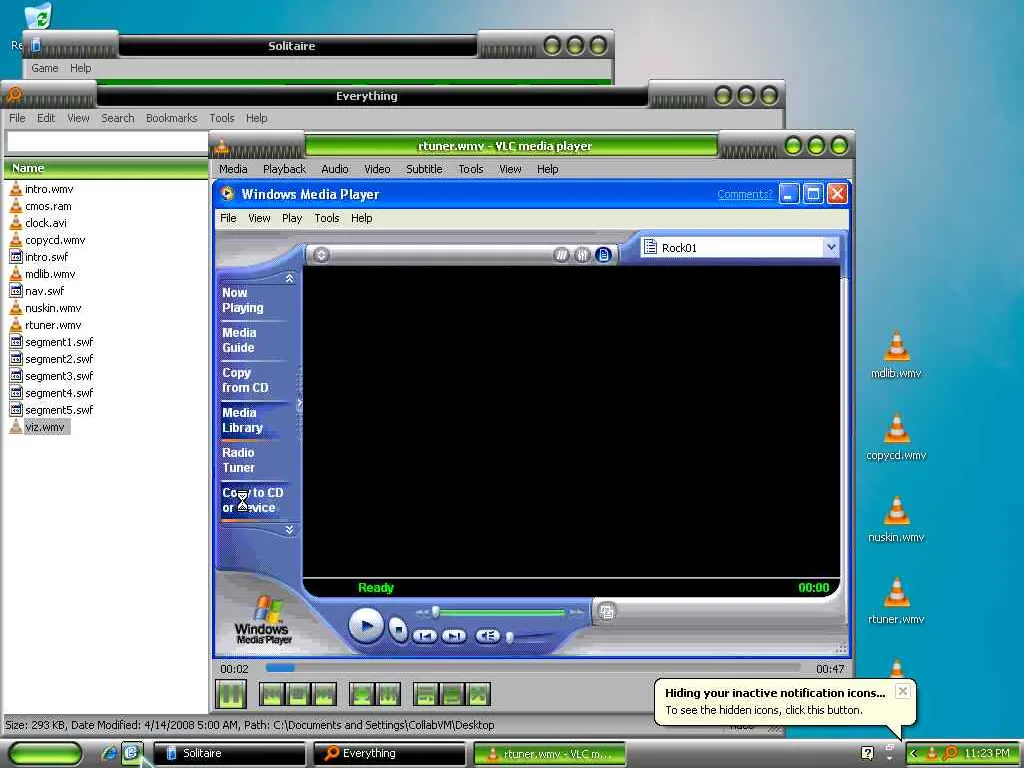Open the VLC Playback menu

click(x=284, y=169)
